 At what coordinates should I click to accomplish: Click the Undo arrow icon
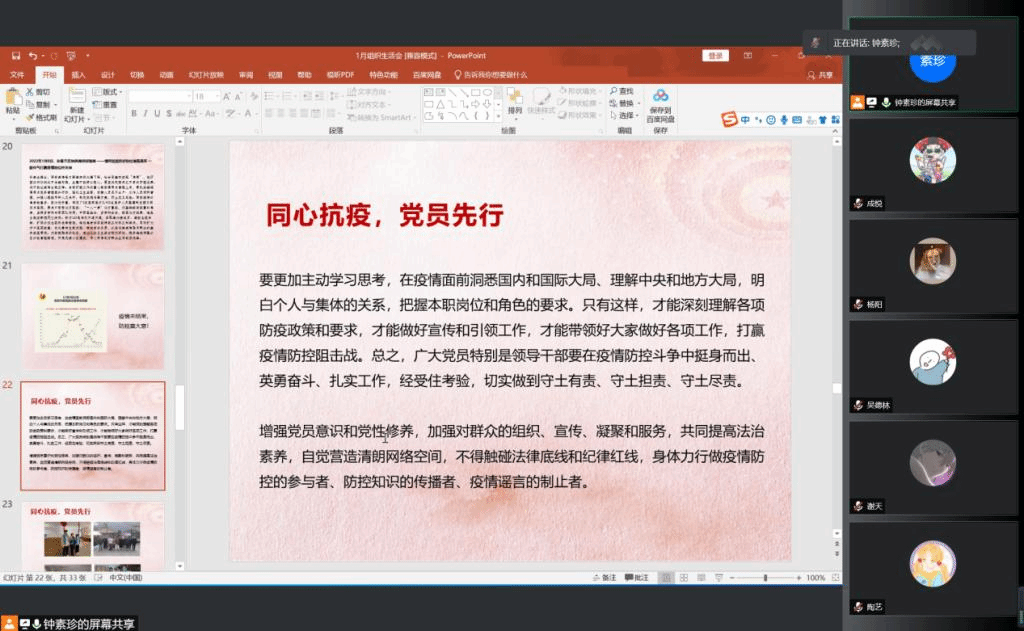coord(33,56)
